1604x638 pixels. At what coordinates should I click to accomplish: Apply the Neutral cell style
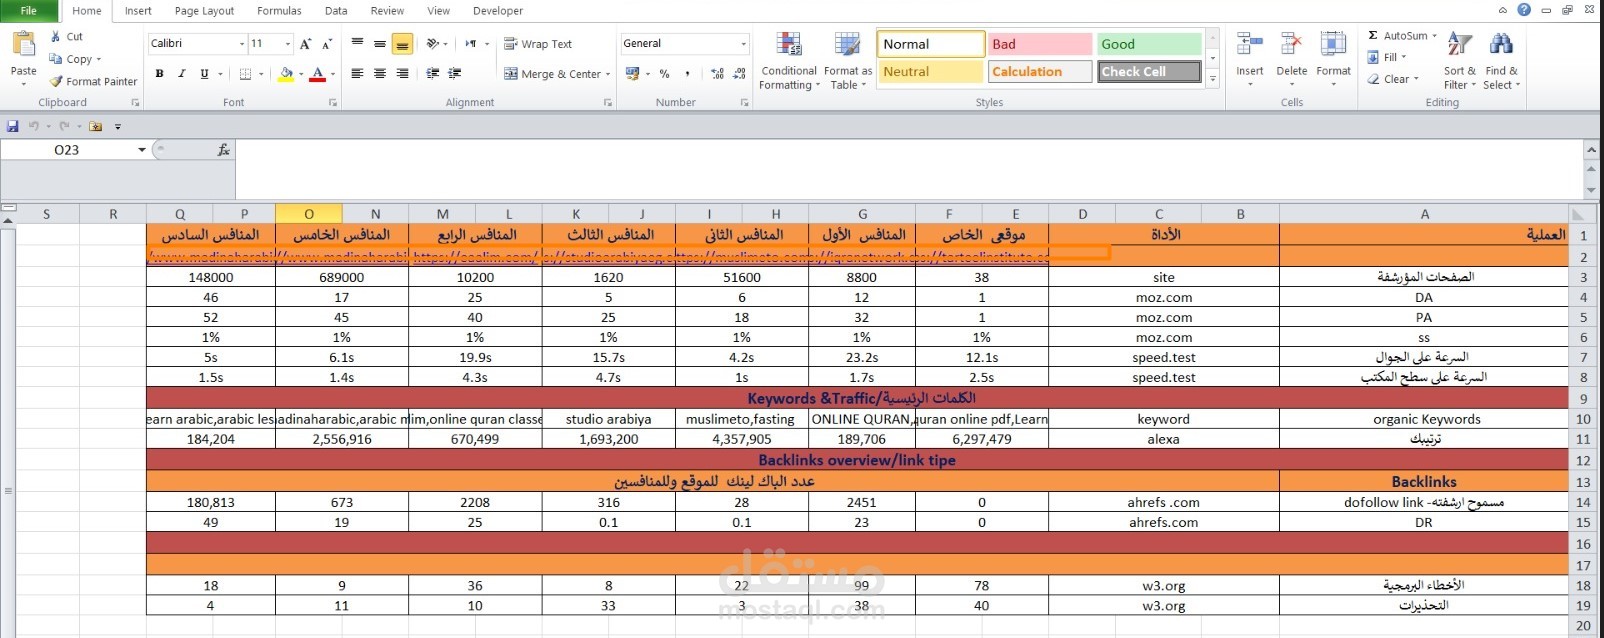click(x=931, y=72)
